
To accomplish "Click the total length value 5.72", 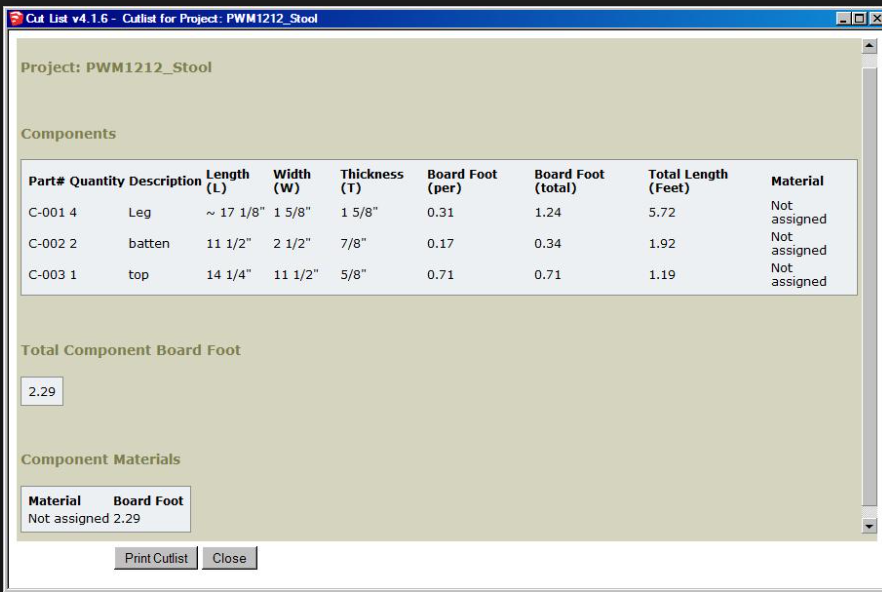I will click(x=662, y=212).
